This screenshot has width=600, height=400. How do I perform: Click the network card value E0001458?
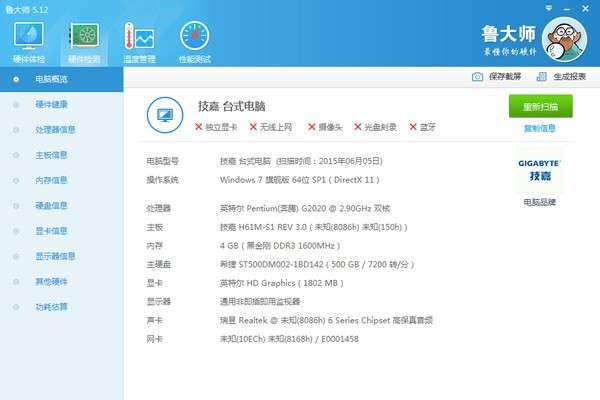click(x=289, y=339)
